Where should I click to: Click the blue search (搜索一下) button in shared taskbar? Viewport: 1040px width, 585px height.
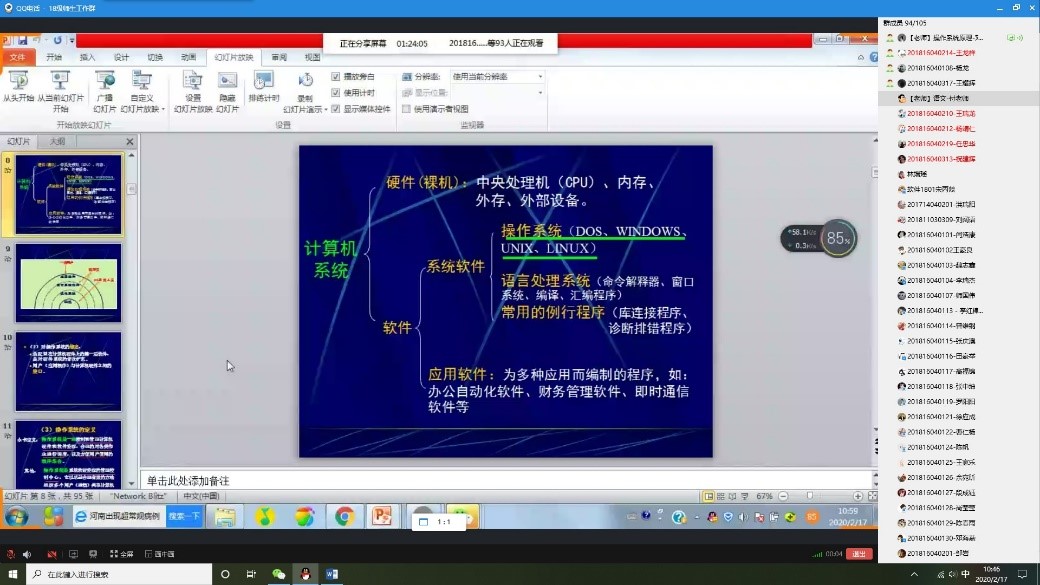(x=184, y=516)
